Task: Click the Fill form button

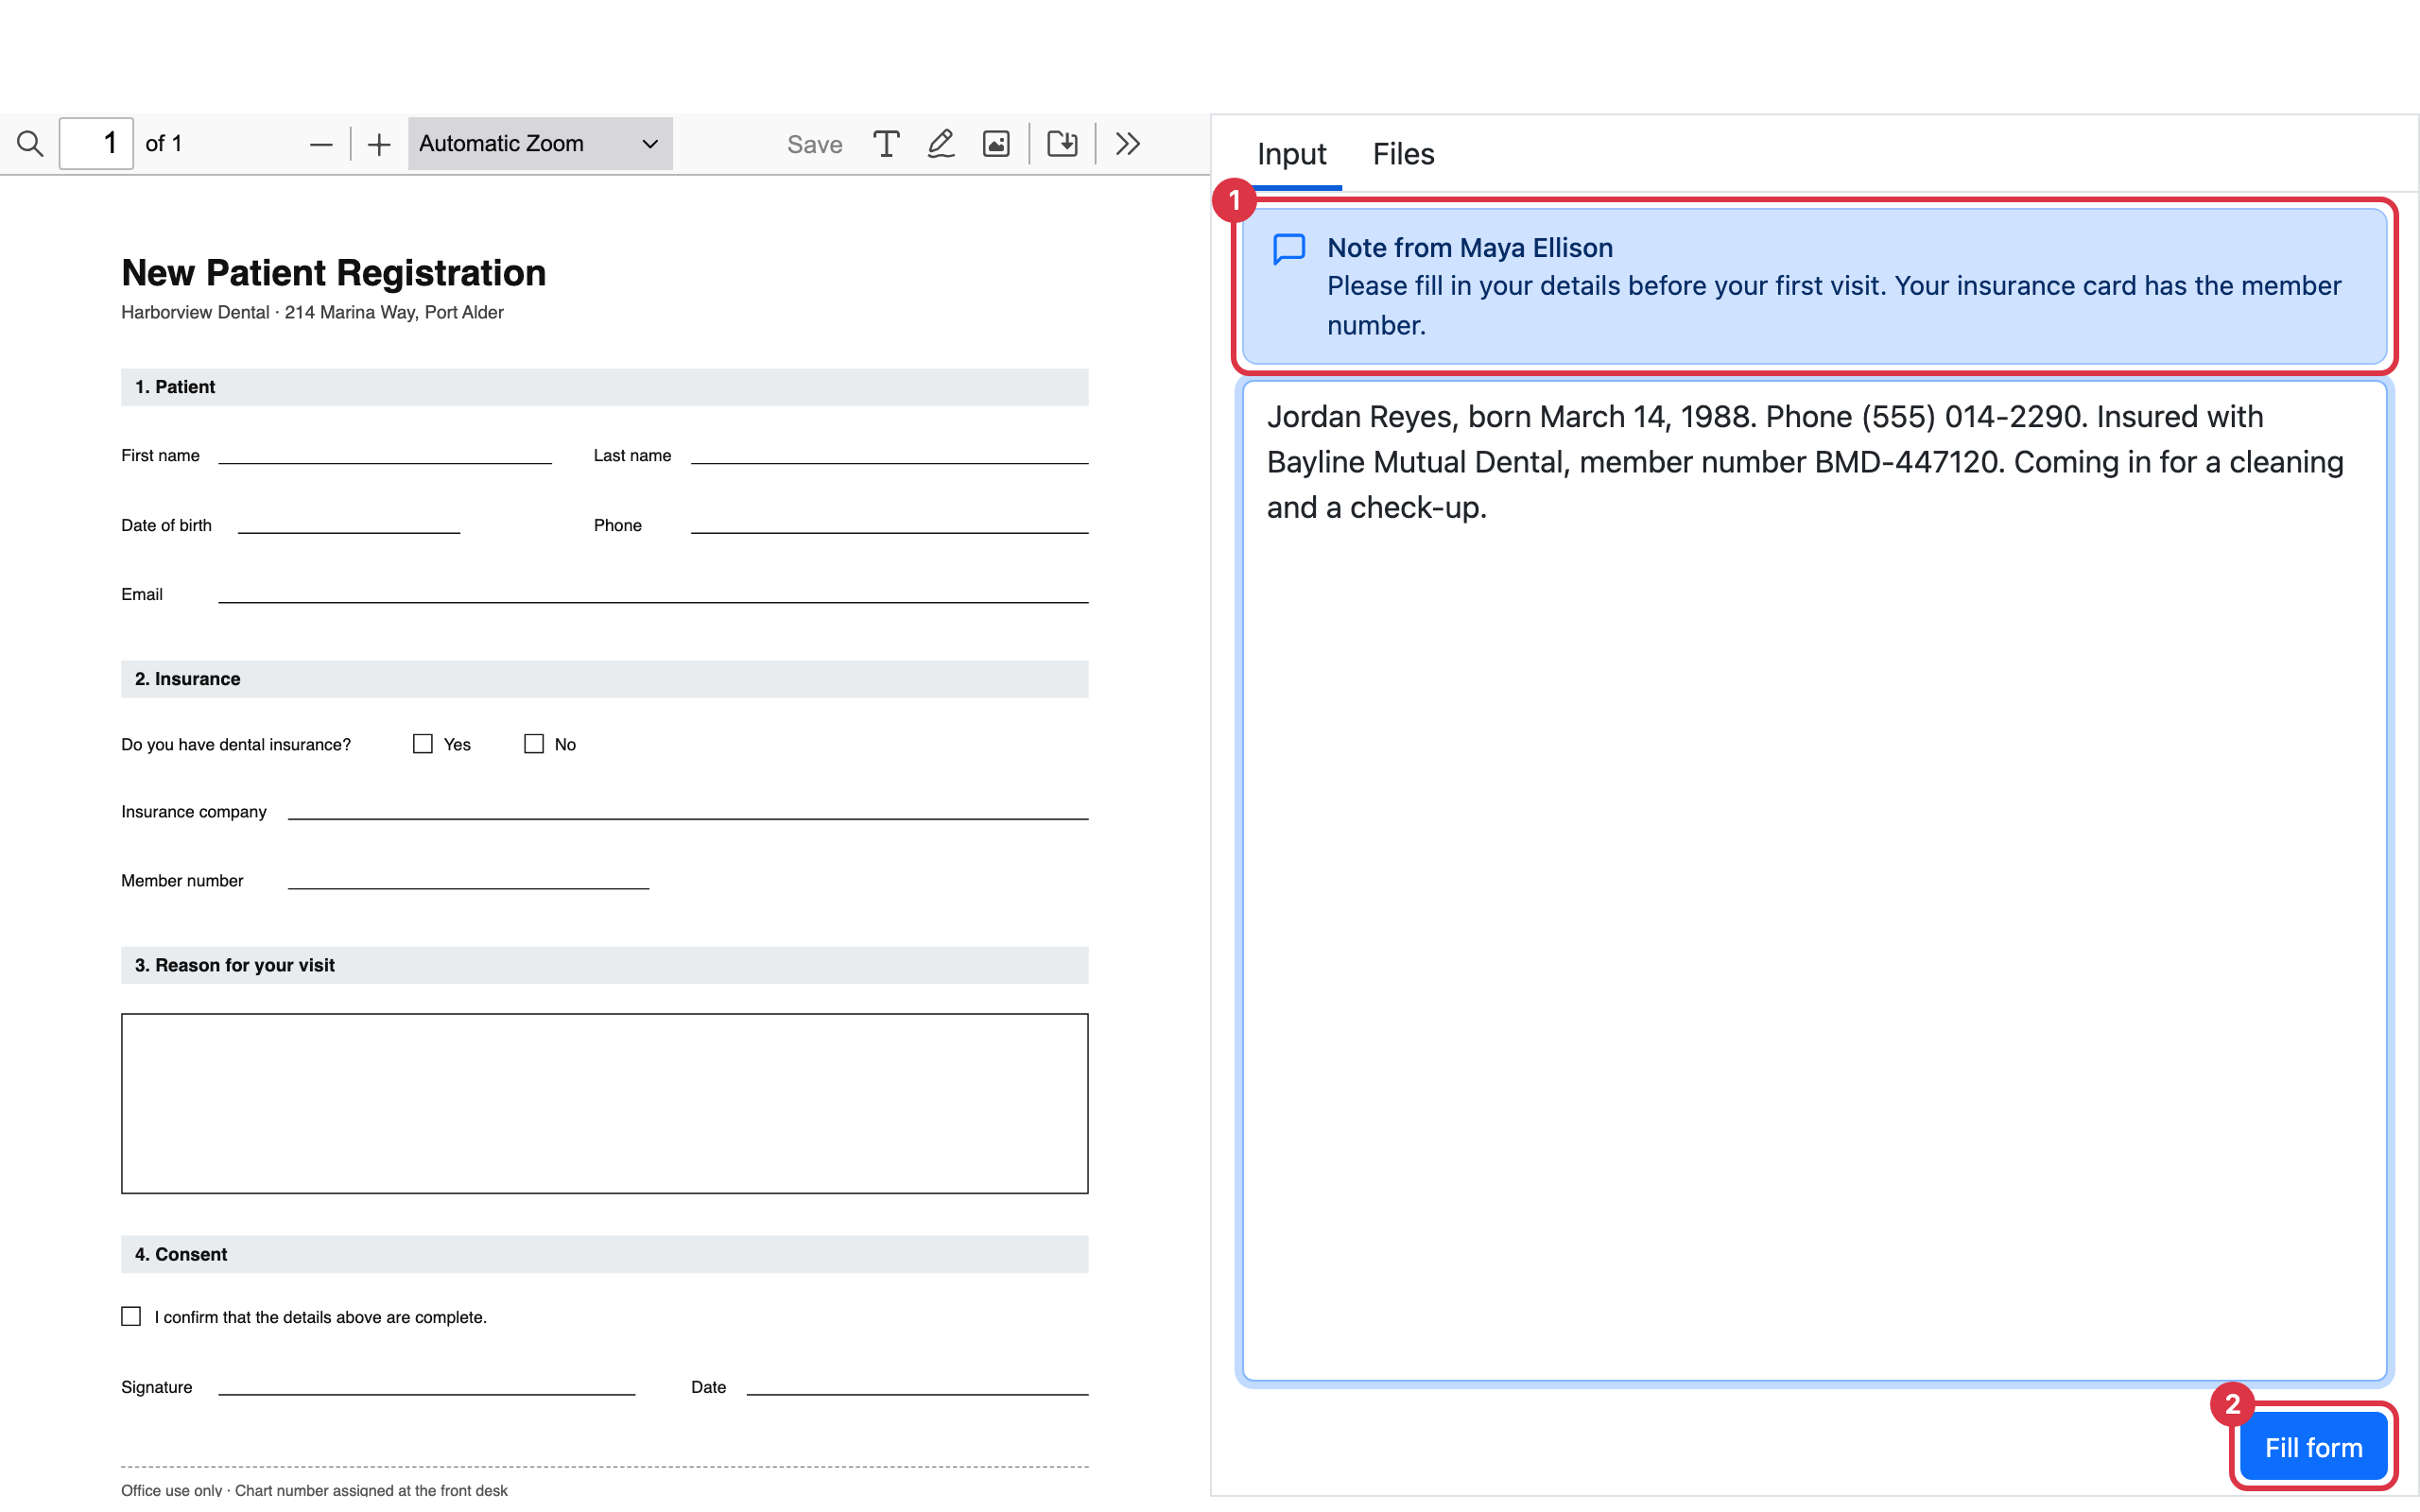Action: click(2313, 1447)
